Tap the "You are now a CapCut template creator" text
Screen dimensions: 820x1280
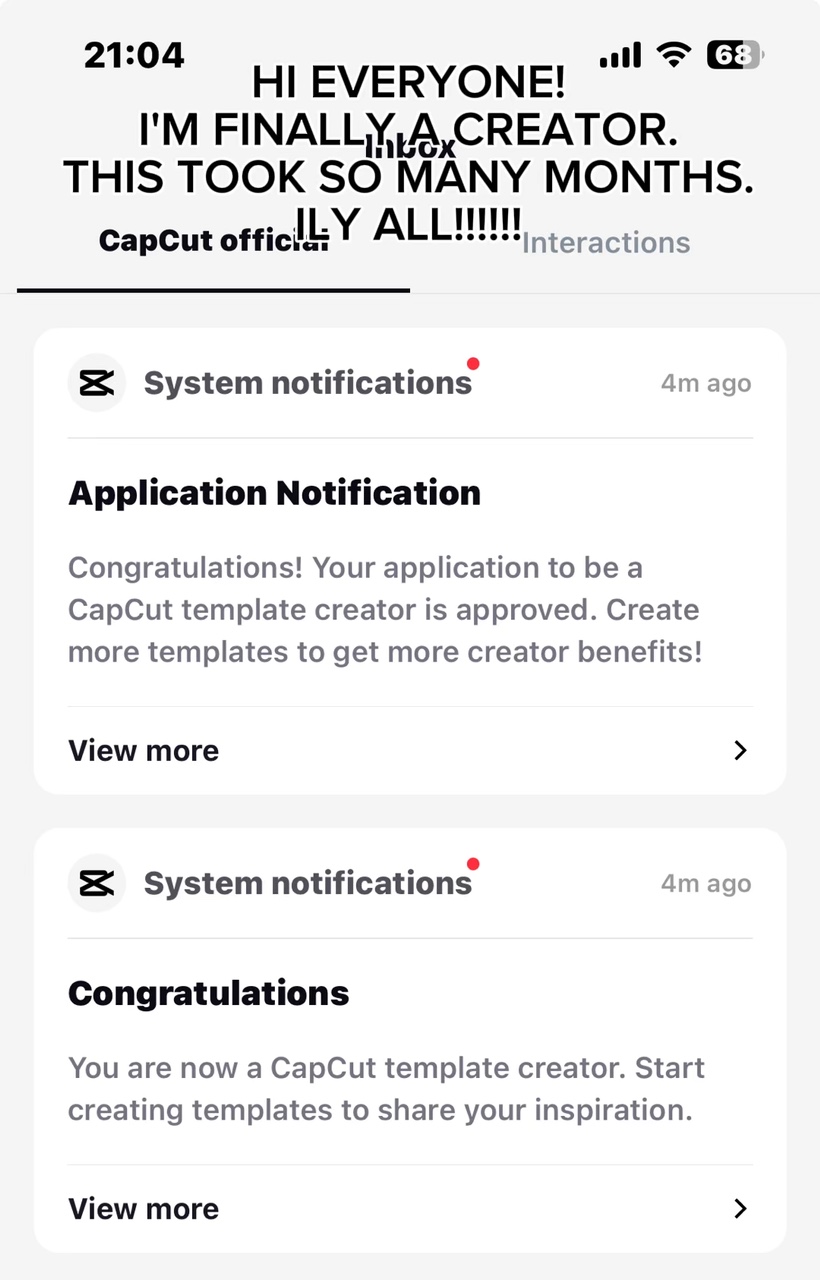tap(385, 1089)
